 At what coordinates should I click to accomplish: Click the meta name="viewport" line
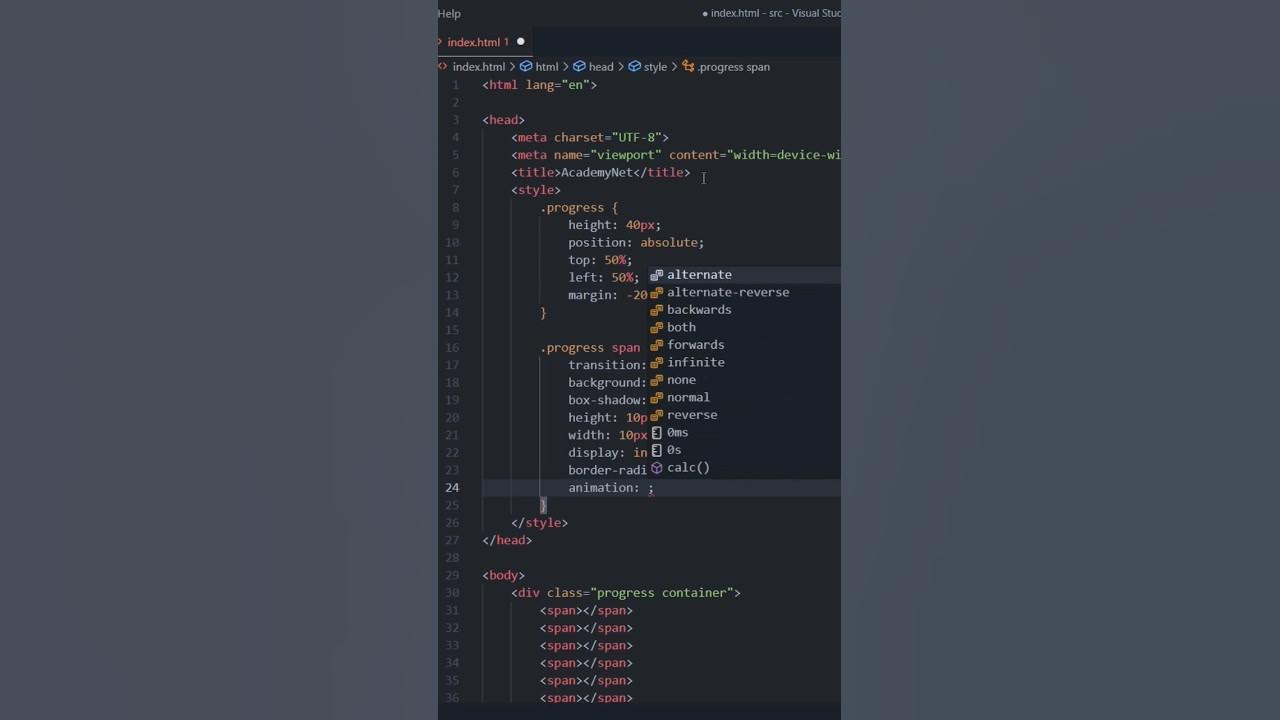(676, 155)
